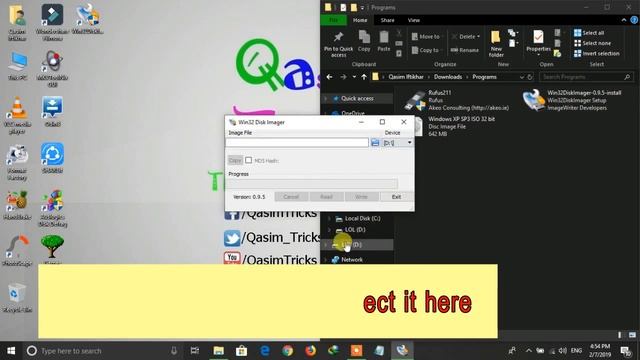This screenshot has height=360, width=640.
Task: Click the Paste ribbon icon
Action: [x=384, y=41]
